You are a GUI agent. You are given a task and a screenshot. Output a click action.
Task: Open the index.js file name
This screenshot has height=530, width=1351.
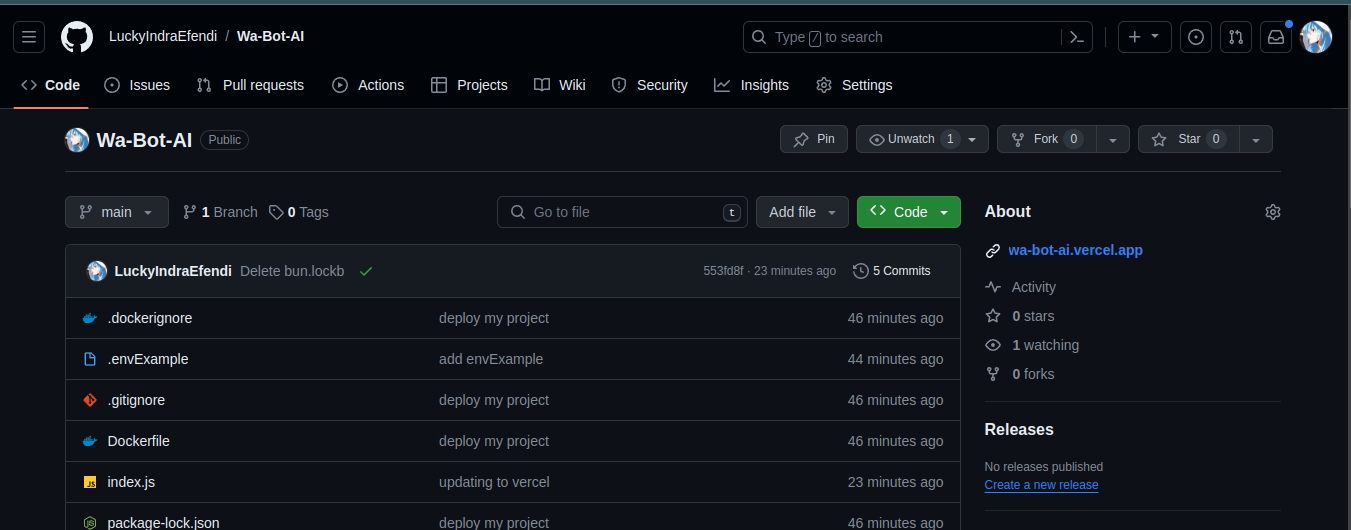131,482
